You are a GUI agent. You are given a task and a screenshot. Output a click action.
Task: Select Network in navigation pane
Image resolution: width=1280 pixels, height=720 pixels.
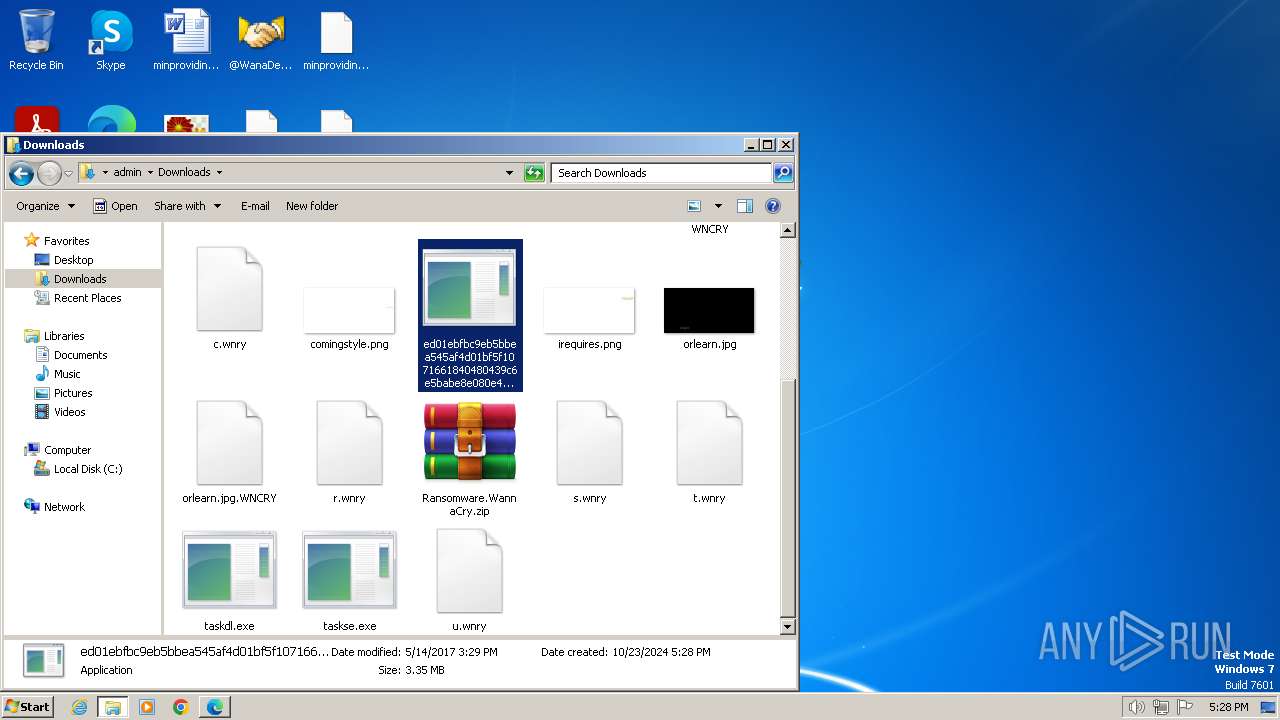55,507
